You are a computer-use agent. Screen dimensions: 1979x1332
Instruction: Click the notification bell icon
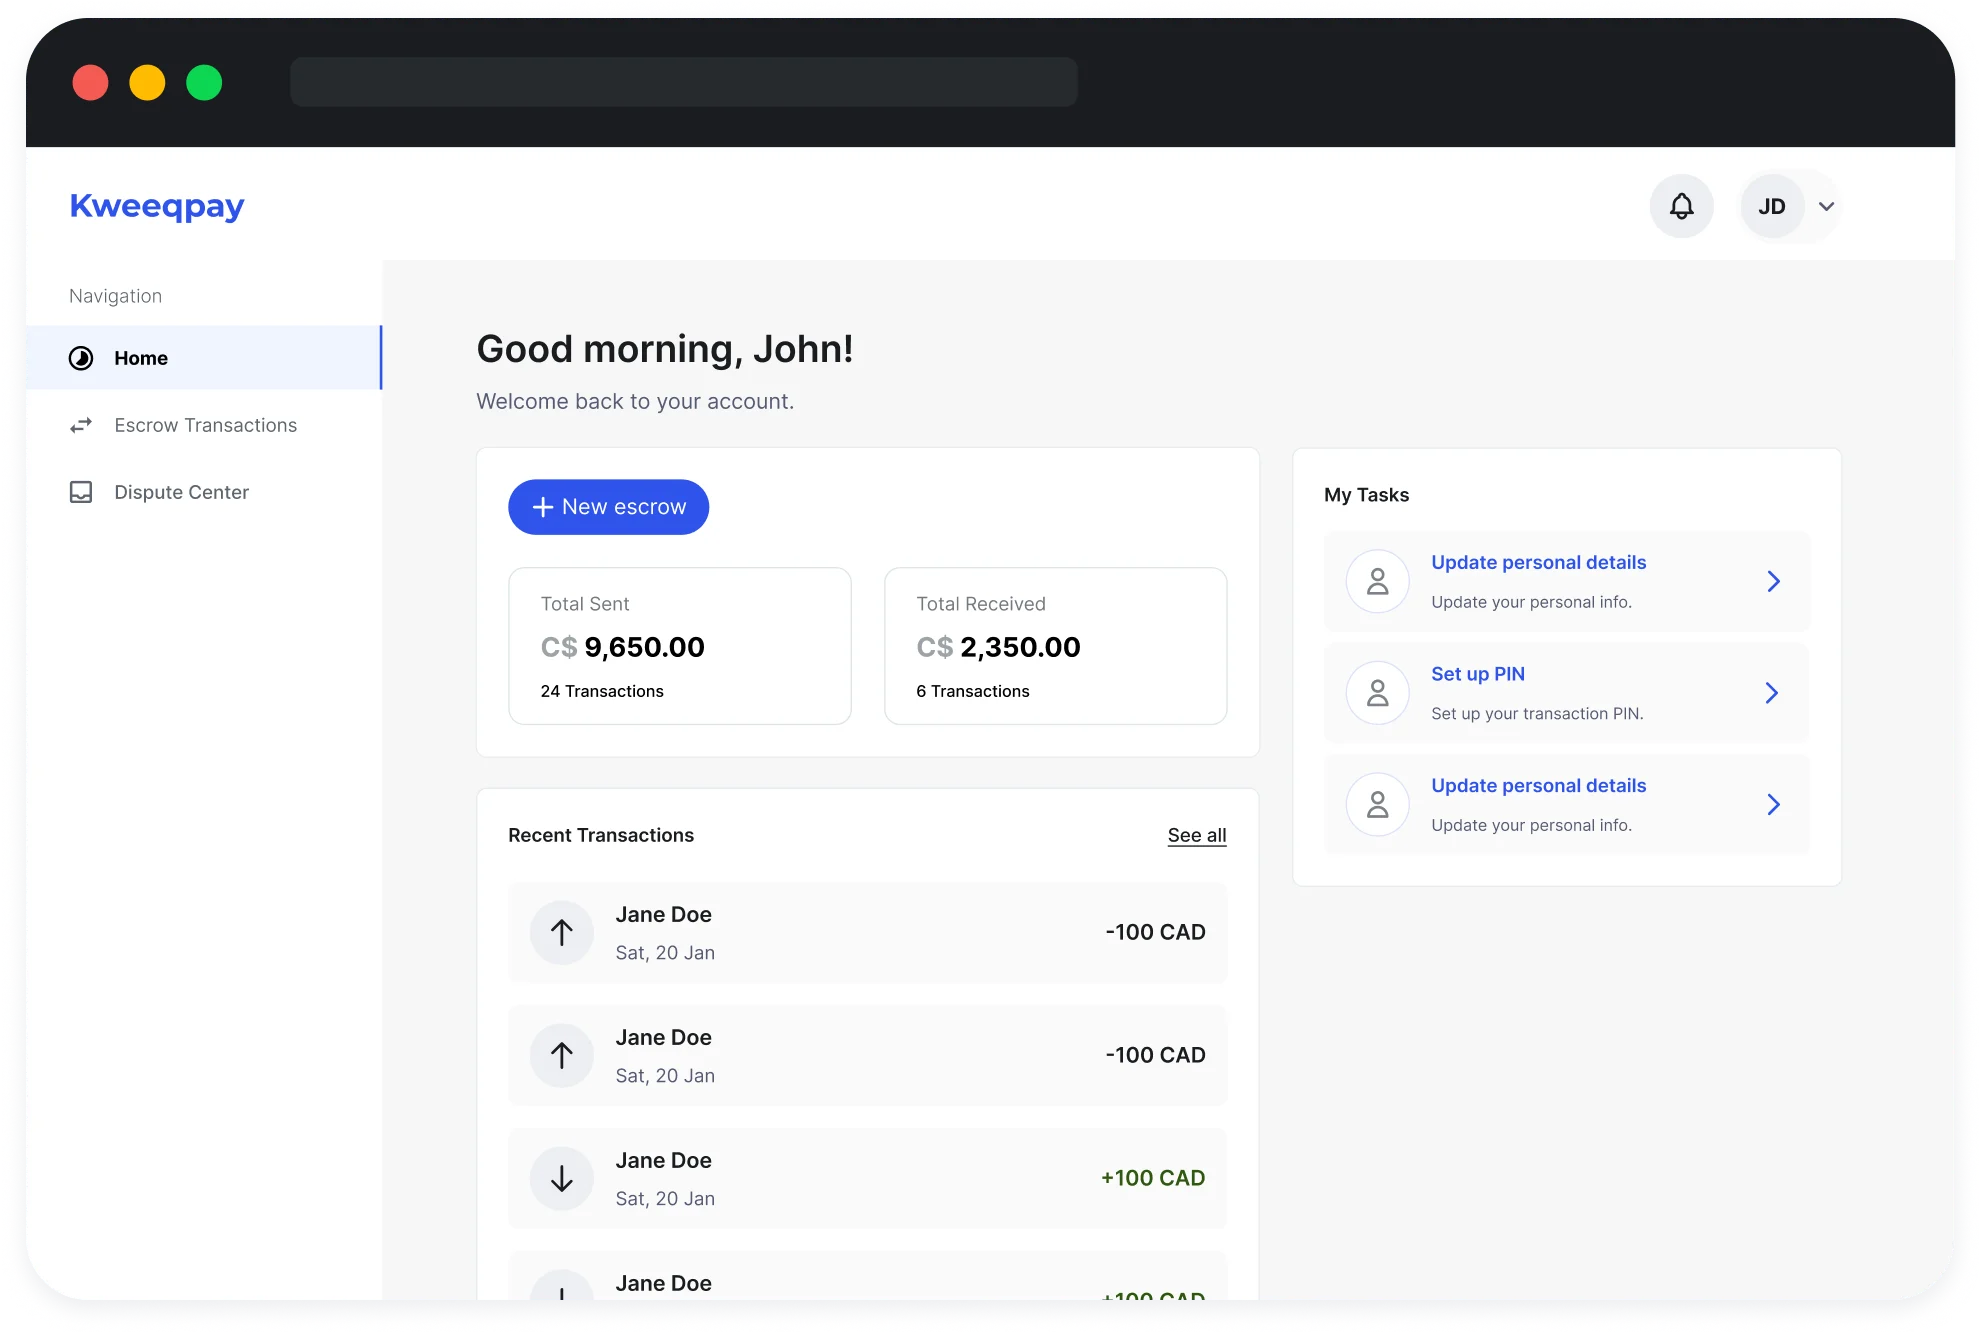click(x=1682, y=205)
